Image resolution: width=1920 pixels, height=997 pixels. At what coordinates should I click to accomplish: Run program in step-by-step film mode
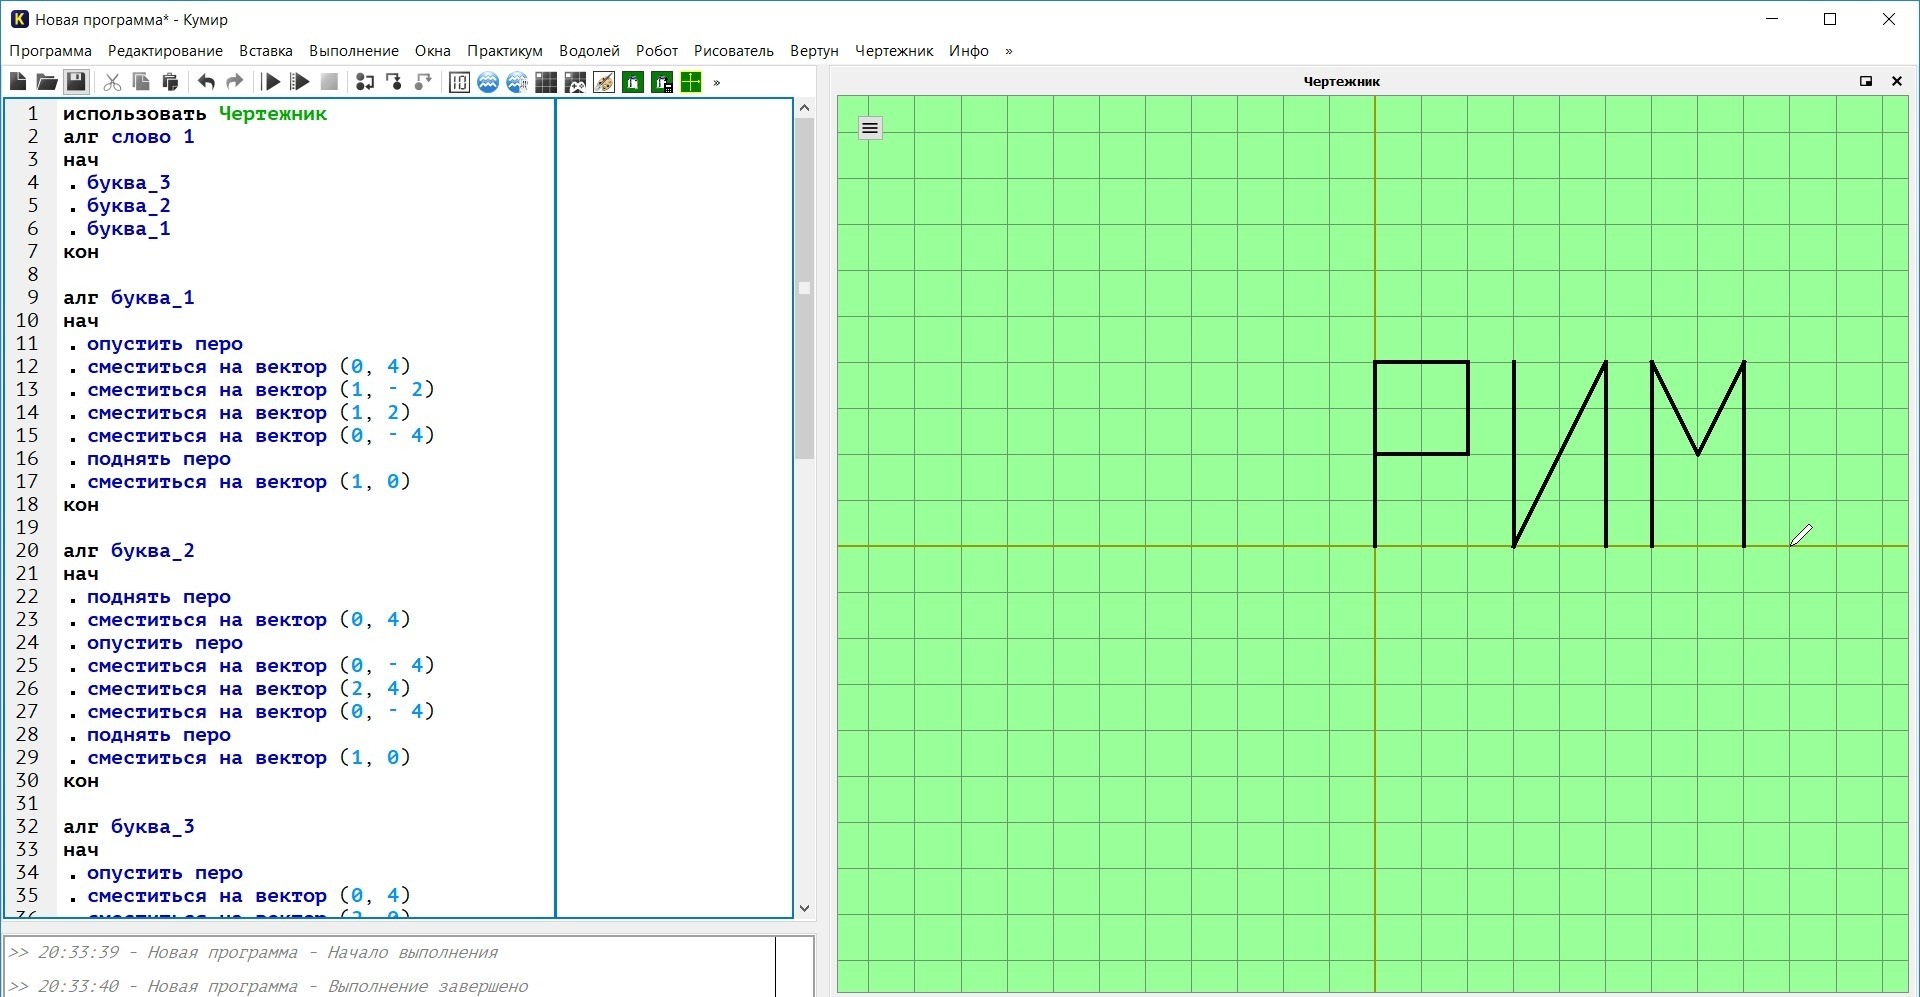pos(299,82)
